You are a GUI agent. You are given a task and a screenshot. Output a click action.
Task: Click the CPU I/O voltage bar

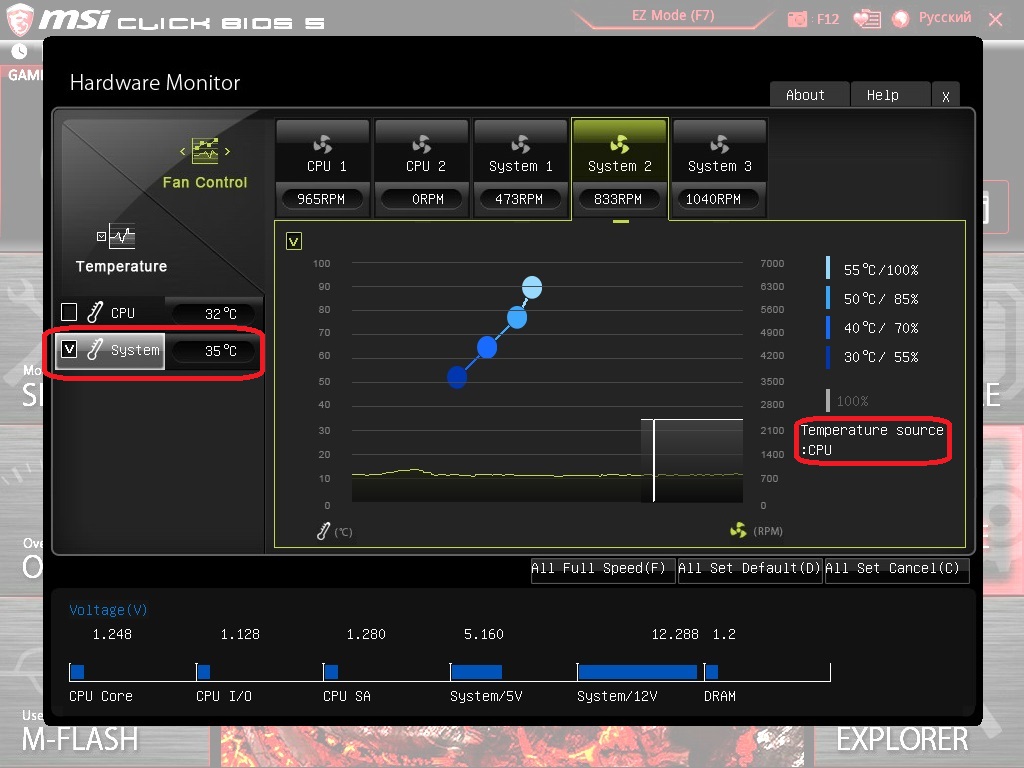204,672
